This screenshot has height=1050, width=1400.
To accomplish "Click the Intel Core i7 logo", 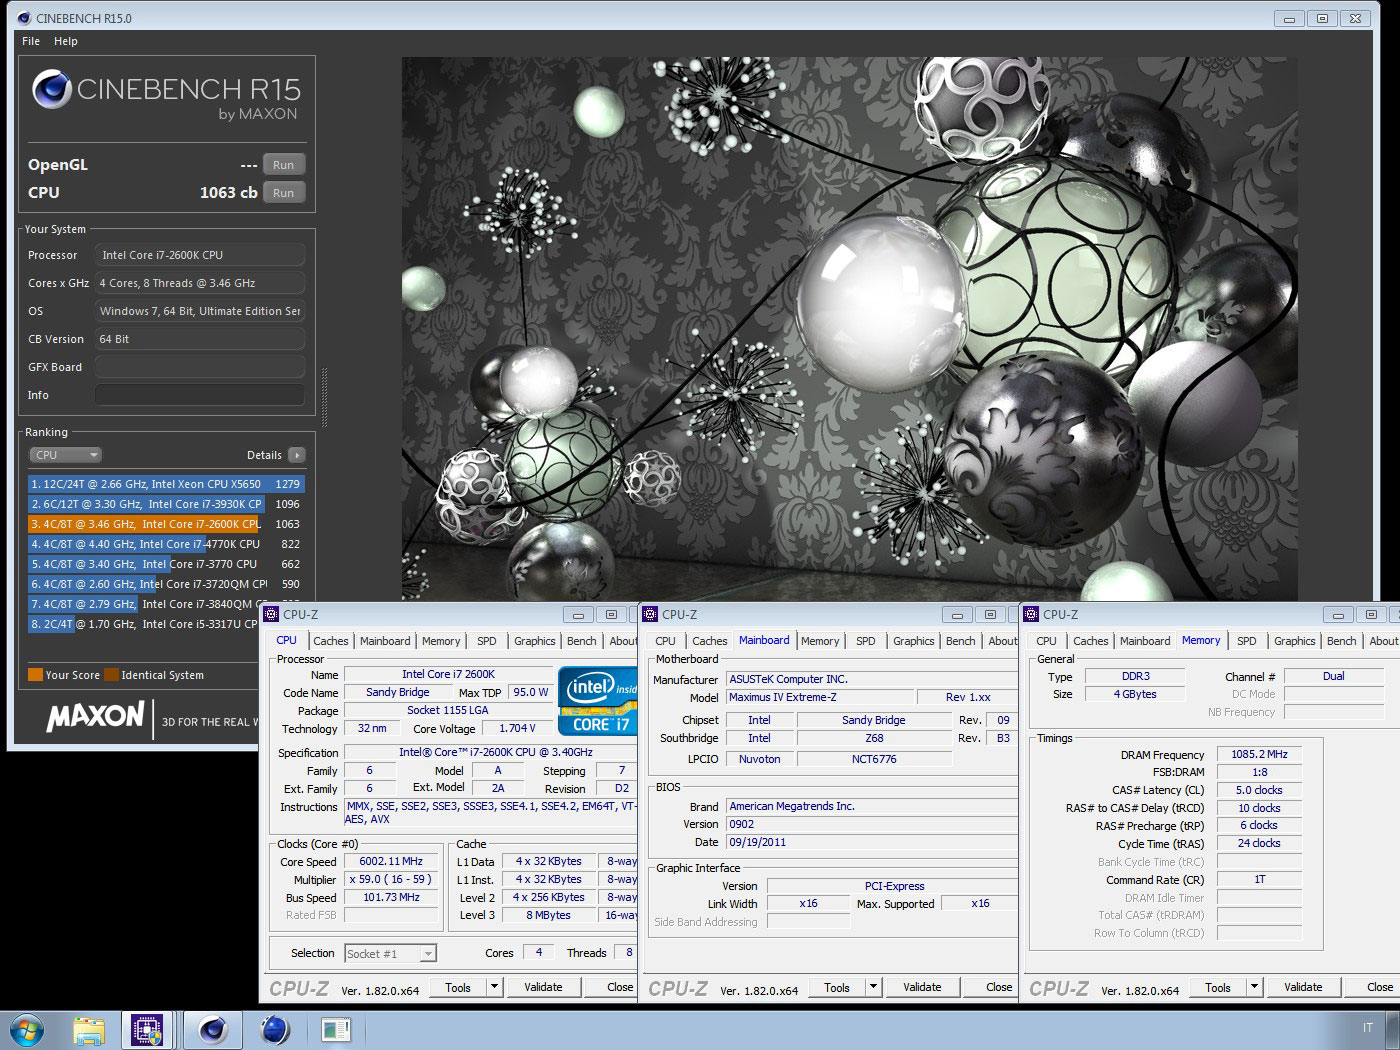I will point(597,700).
